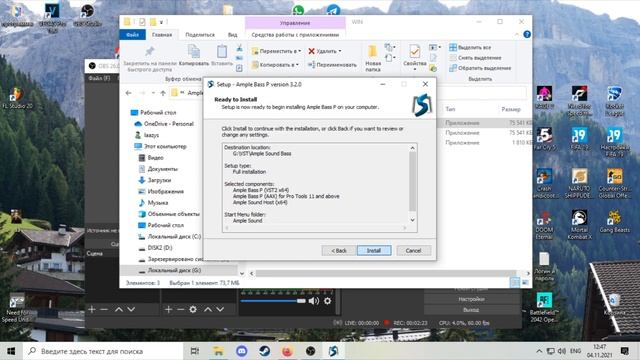Open Документы folder in tree
The width and height of the screenshot is (640, 360).
pos(162,169)
